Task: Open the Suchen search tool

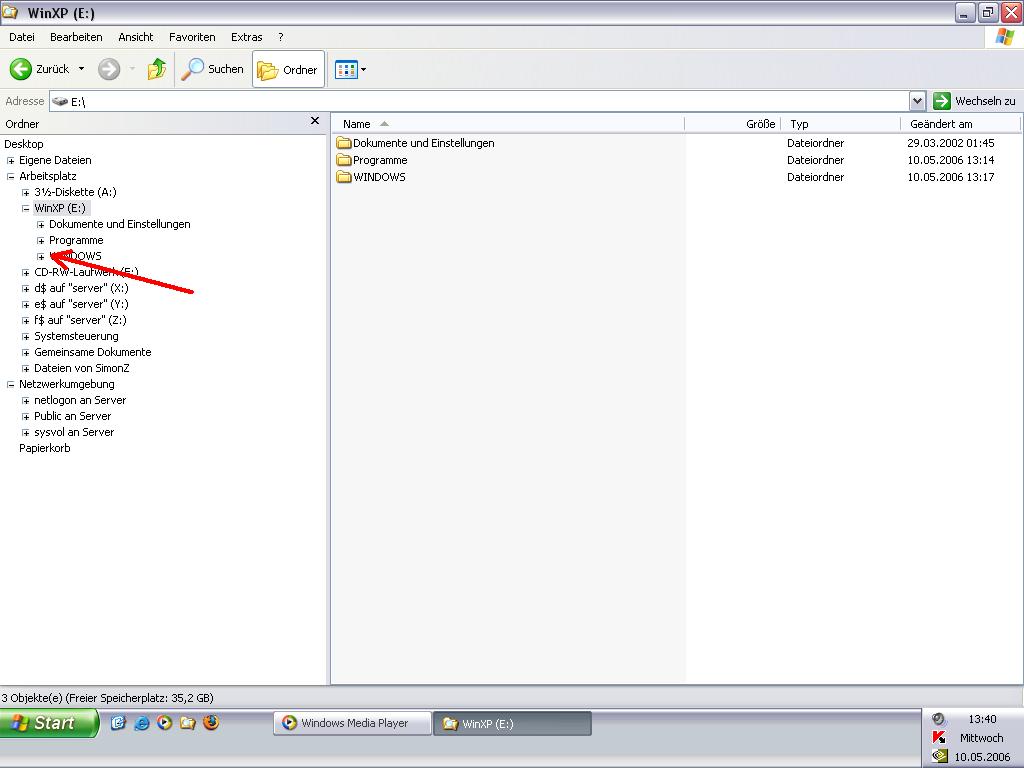Action: (212, 69)
